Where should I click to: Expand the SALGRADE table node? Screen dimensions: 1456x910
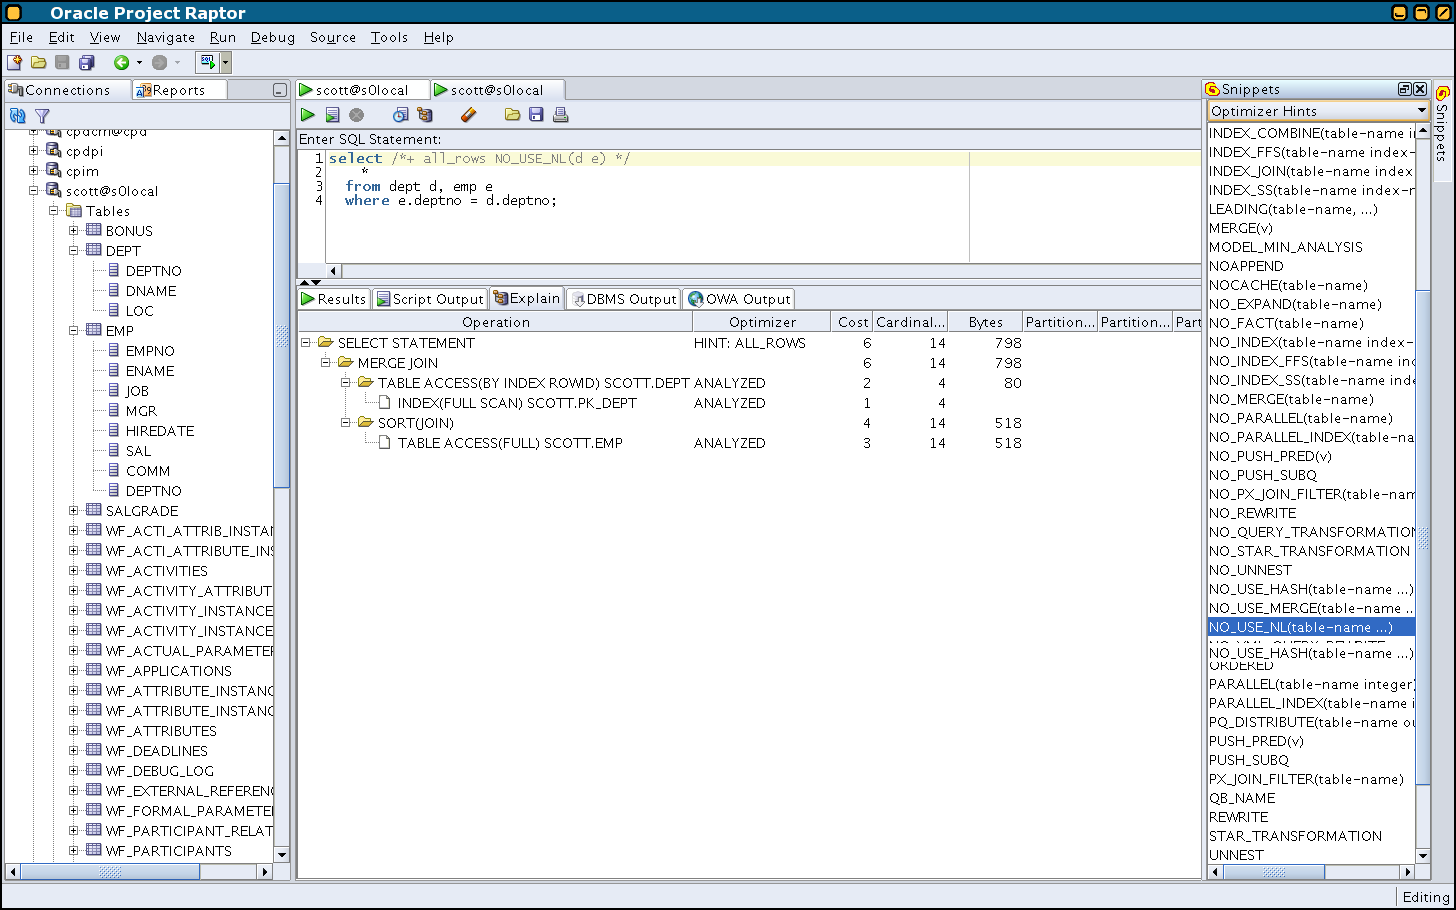73,510
